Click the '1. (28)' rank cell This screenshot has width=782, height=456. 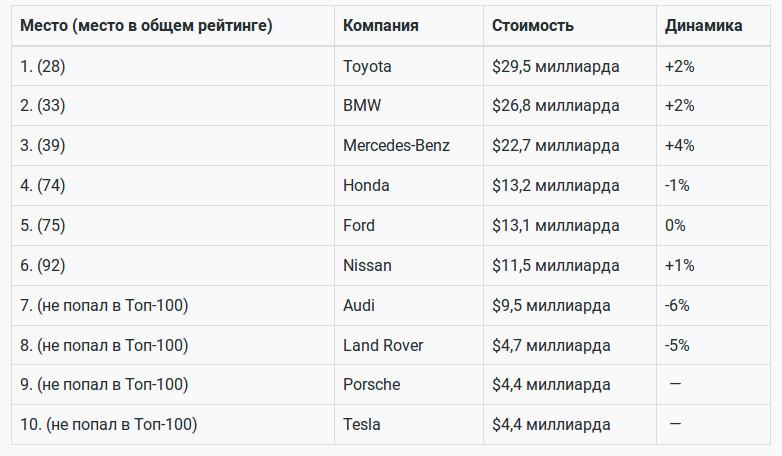click(x=42, y=66)
